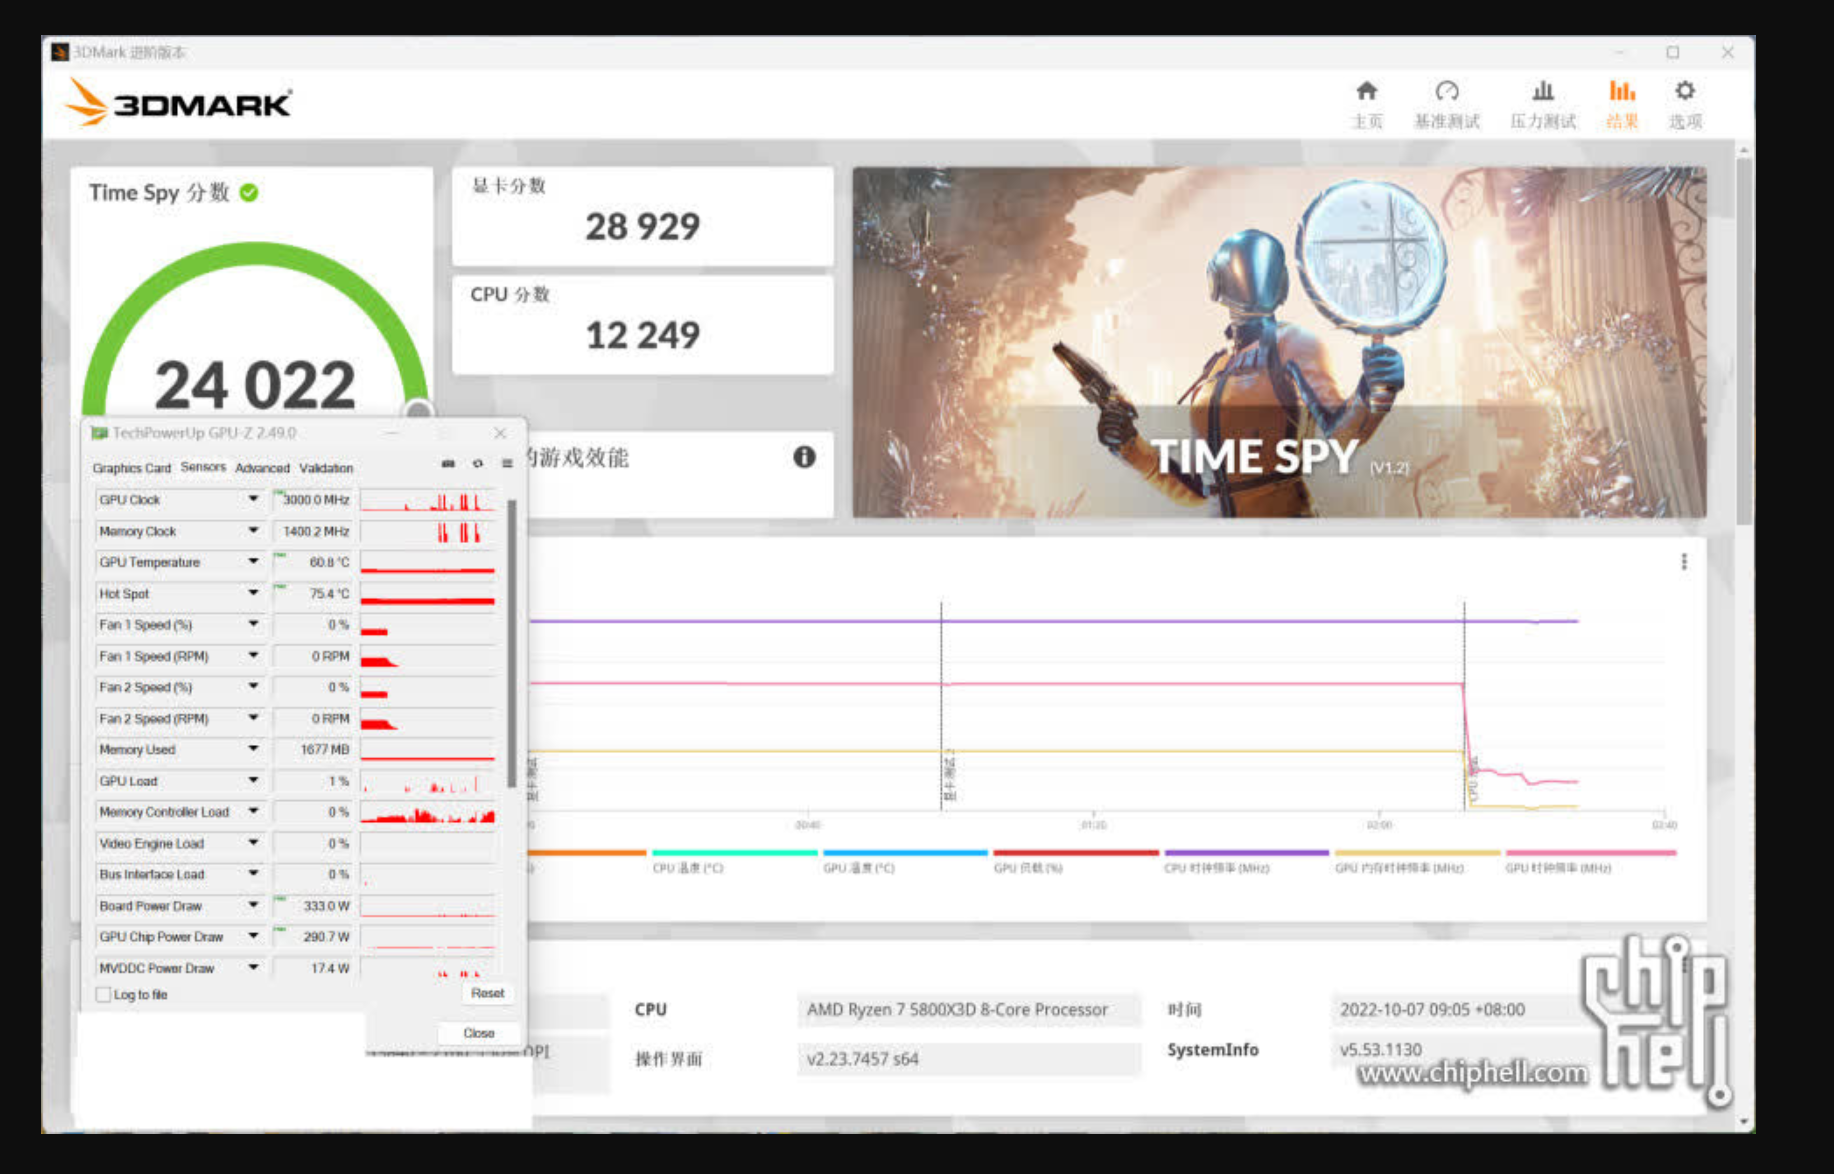Click the Time Spy artwork thumbnail
1834x1174 pixels.
pyautogui.click(x=1279, y=342)
